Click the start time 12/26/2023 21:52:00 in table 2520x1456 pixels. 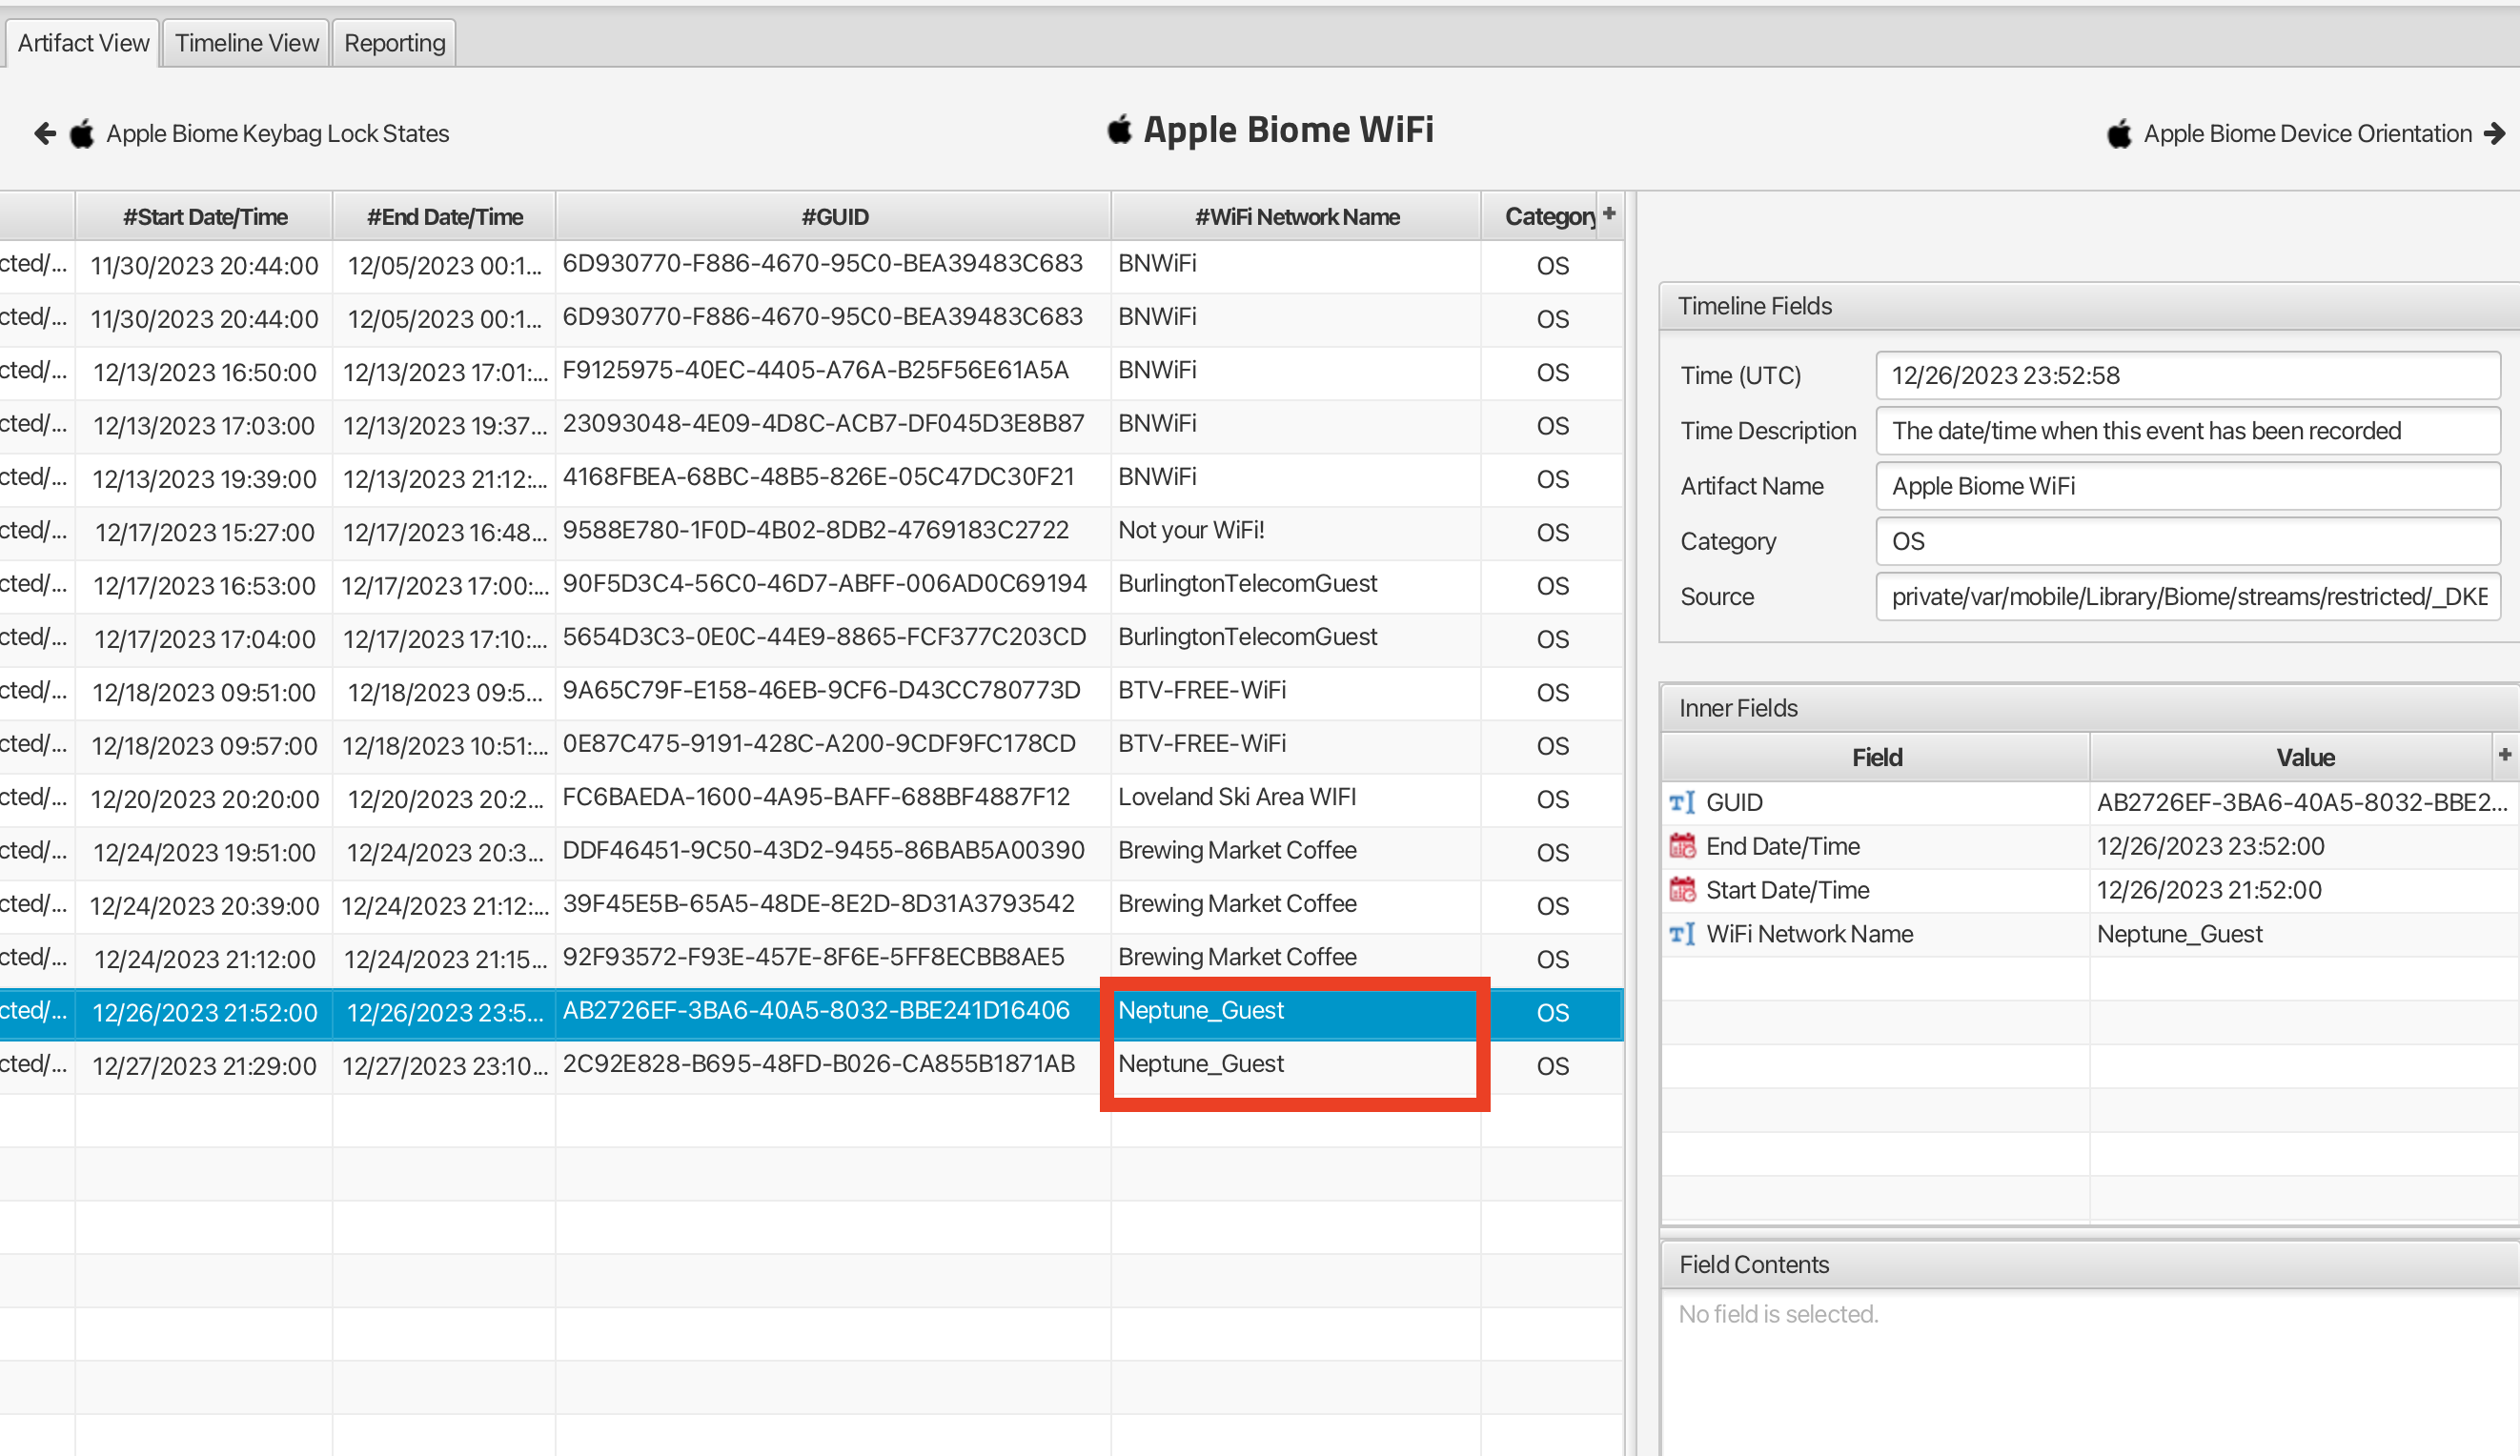pos(204,1012)
